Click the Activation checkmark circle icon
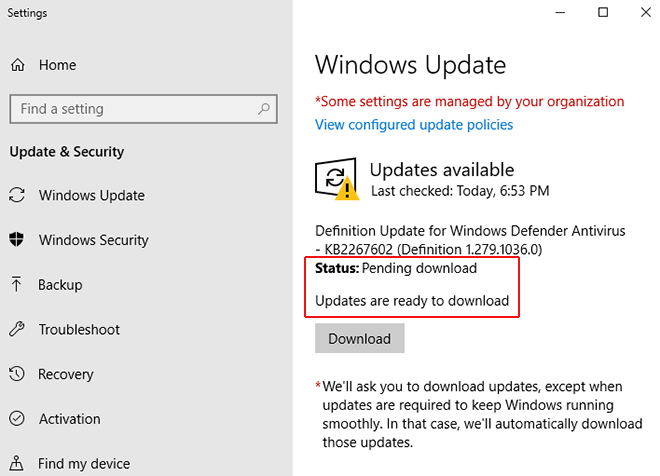660x476 pixels. click(x=17, y=418)
